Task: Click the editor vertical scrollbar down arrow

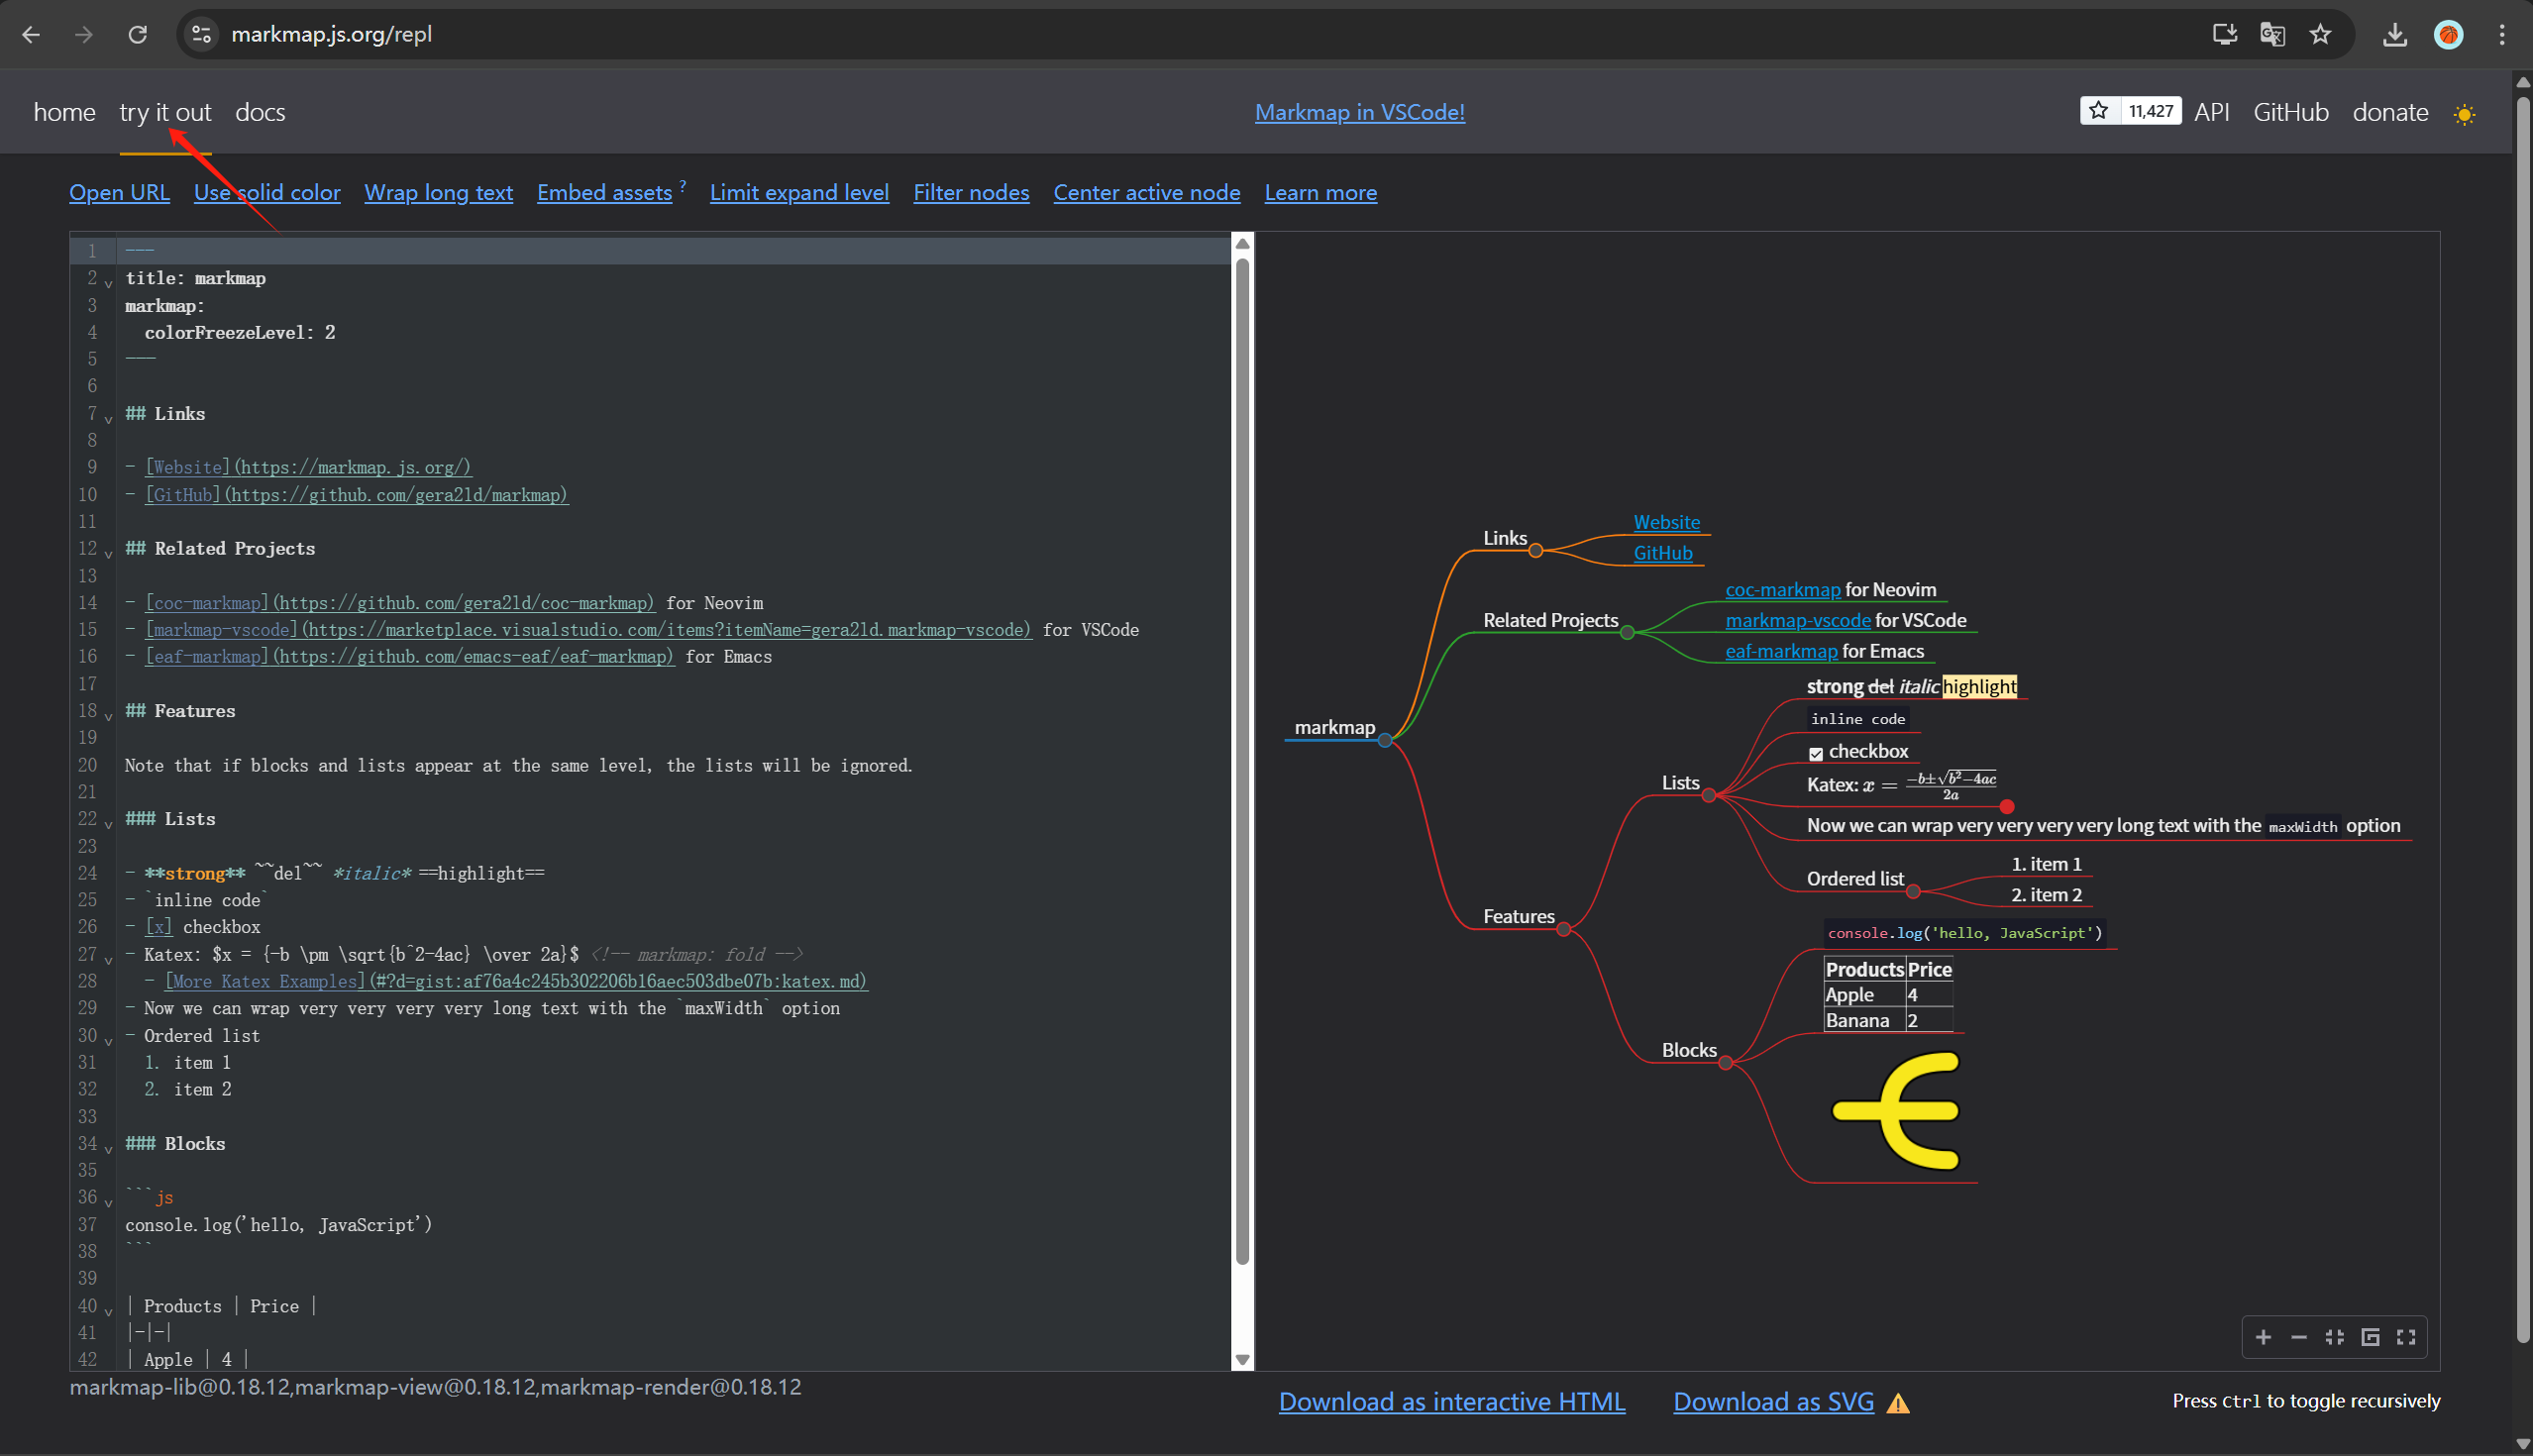Action: (x=1242, y=1359)
